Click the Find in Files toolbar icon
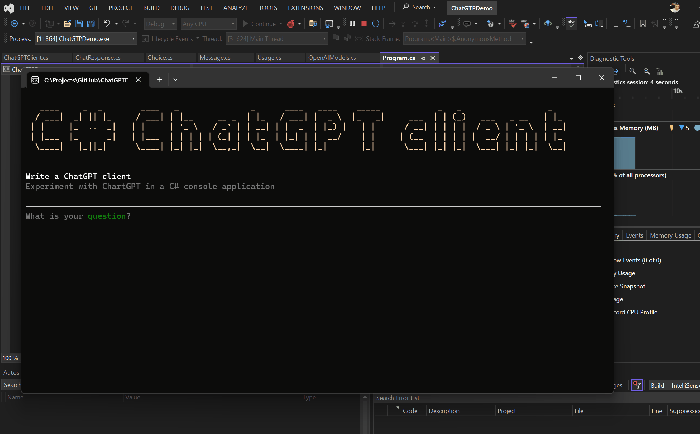700x434 pixels. point(313,24)
